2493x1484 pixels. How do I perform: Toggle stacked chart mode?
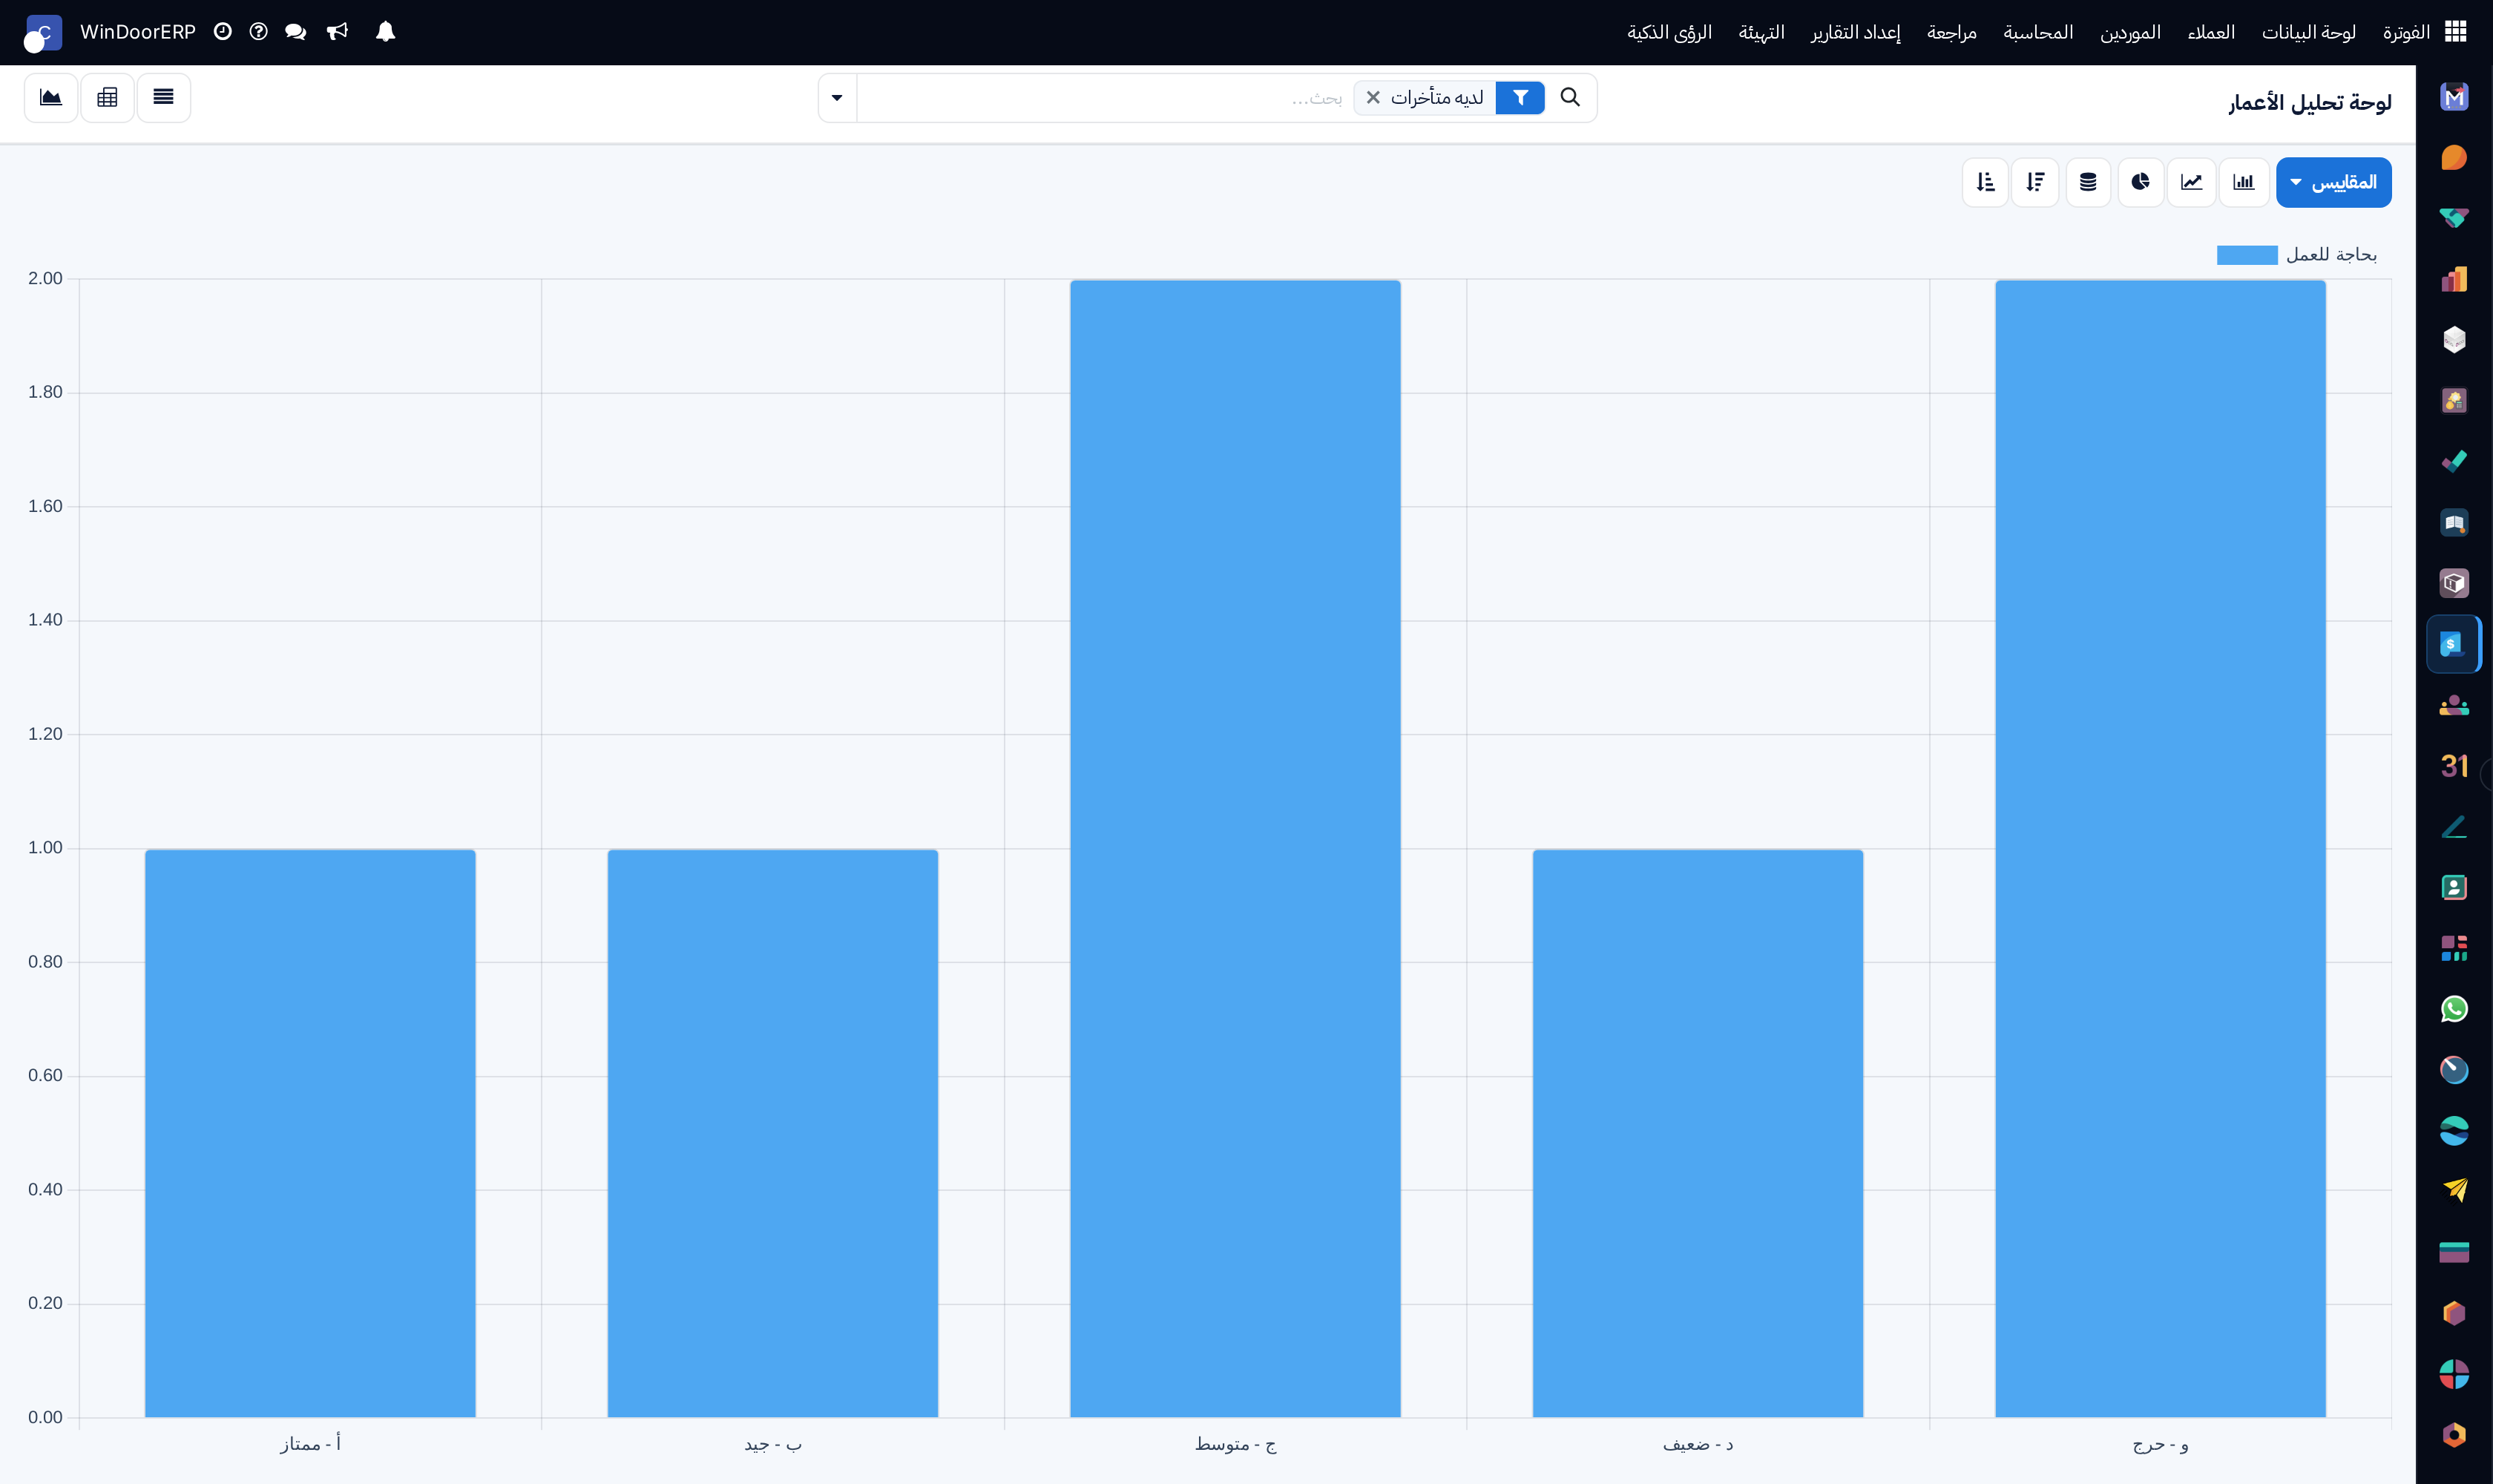[2088, 182]
